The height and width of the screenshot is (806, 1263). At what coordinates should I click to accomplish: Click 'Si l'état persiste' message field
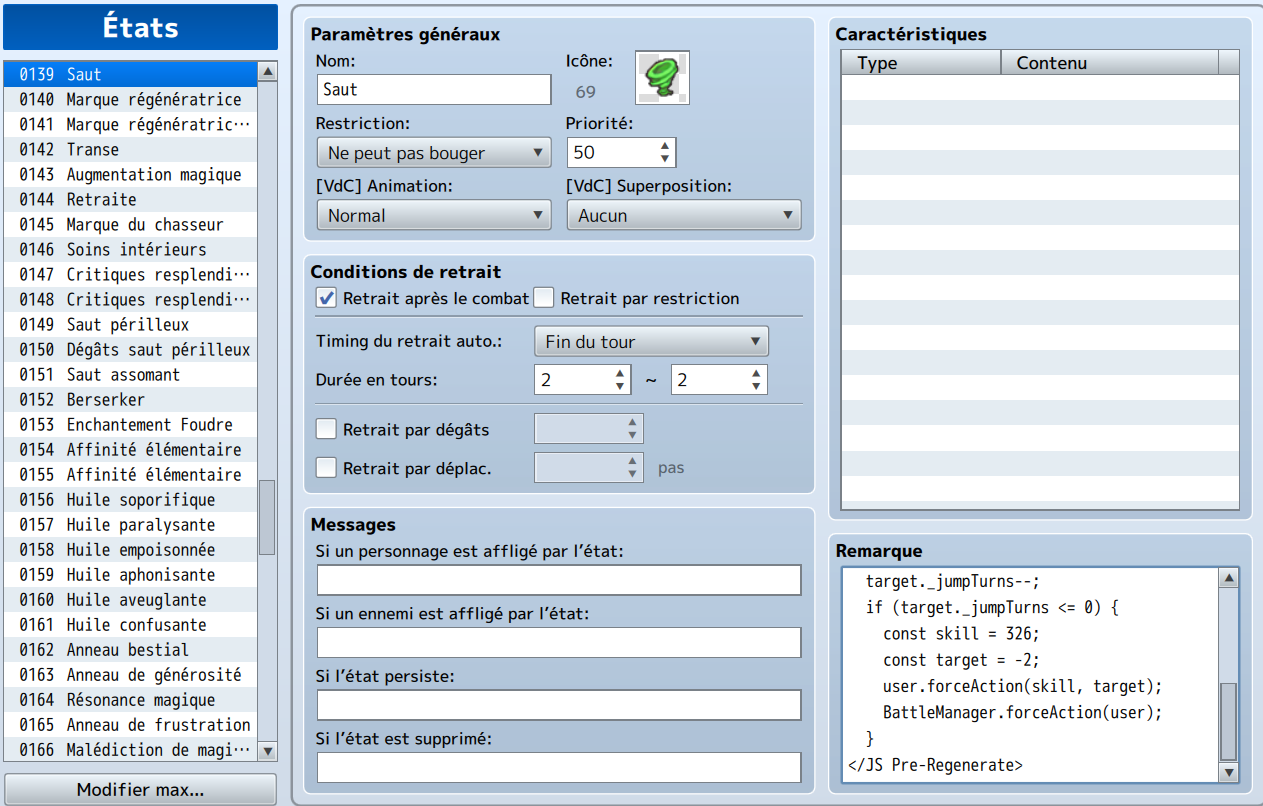tap(559, 705)
